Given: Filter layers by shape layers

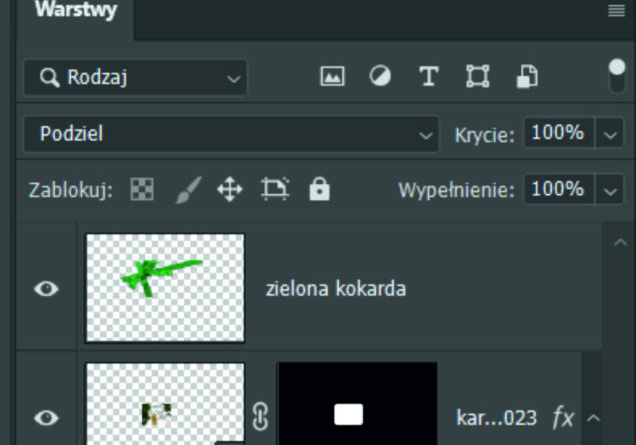Looking at the screenshot, I should 477,76.
